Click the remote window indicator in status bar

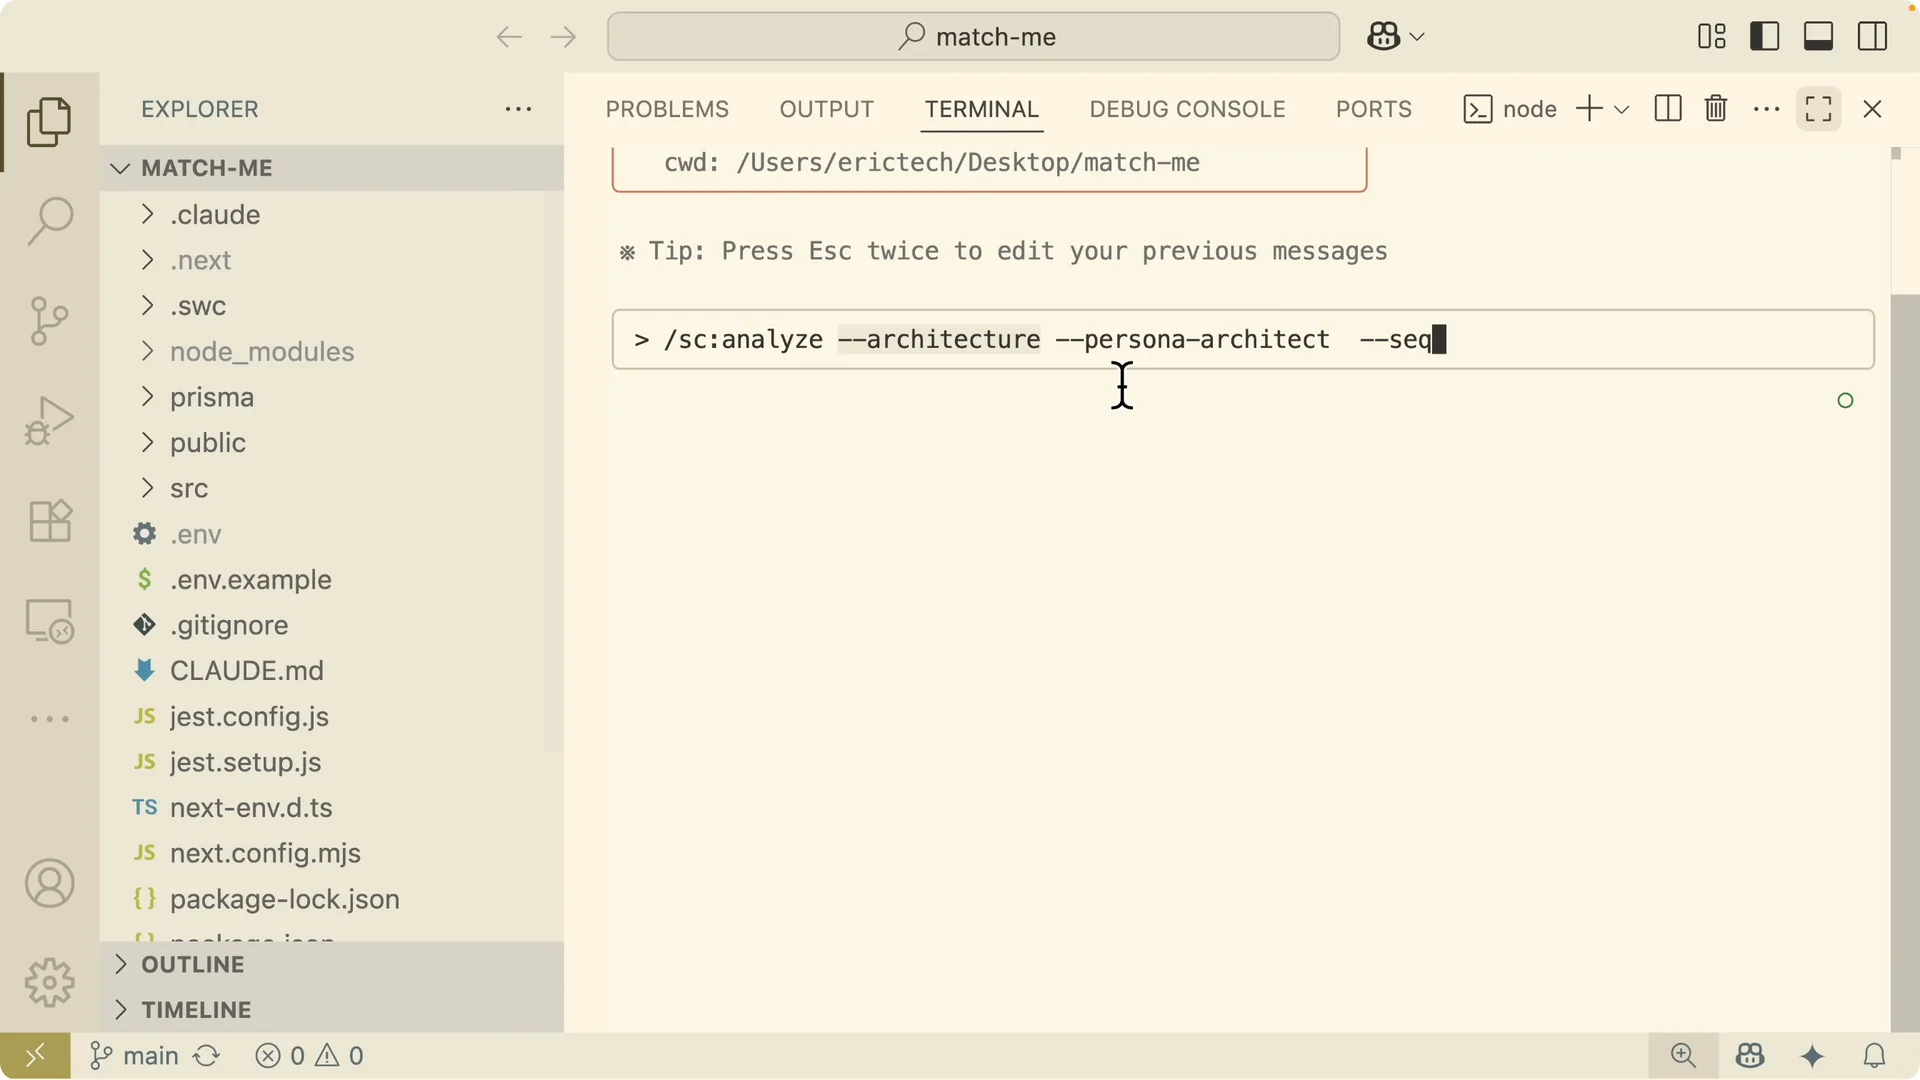[x=35, y=1056]
